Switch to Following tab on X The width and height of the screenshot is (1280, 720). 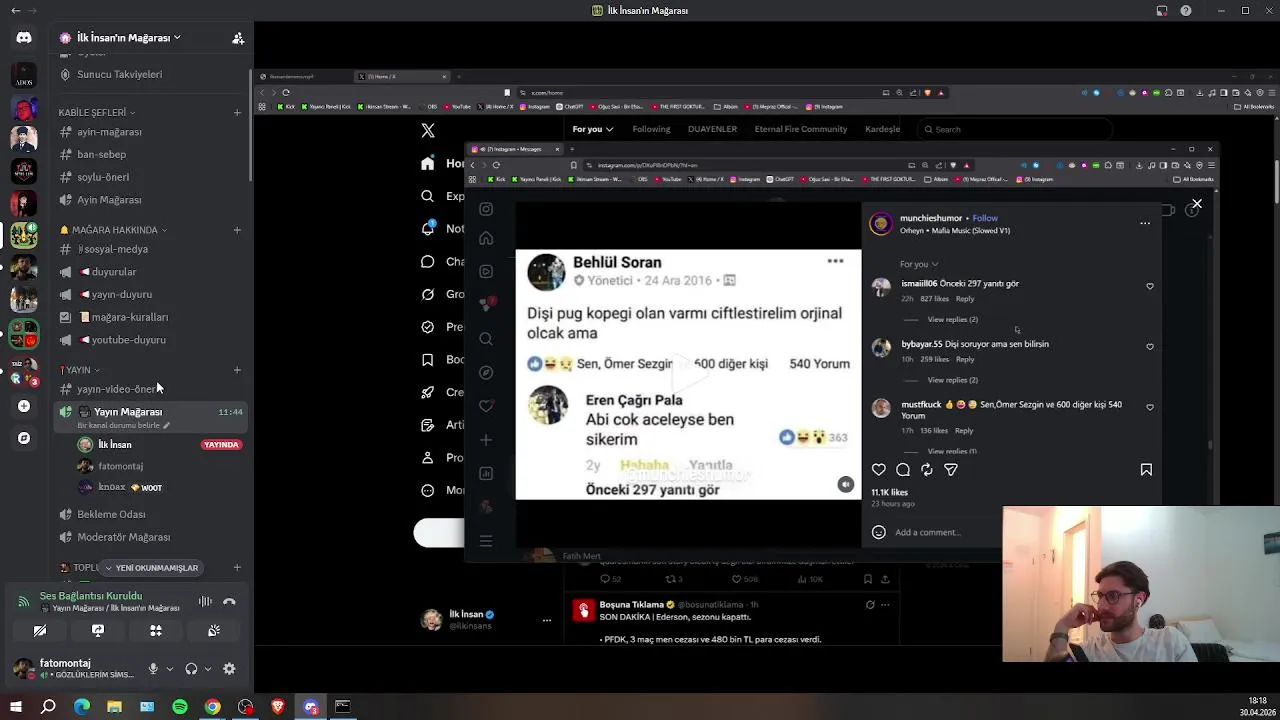651,129
